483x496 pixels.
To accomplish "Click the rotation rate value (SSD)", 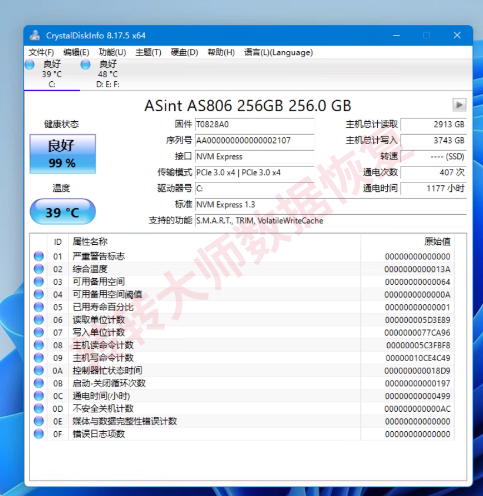I will (433, 157).
